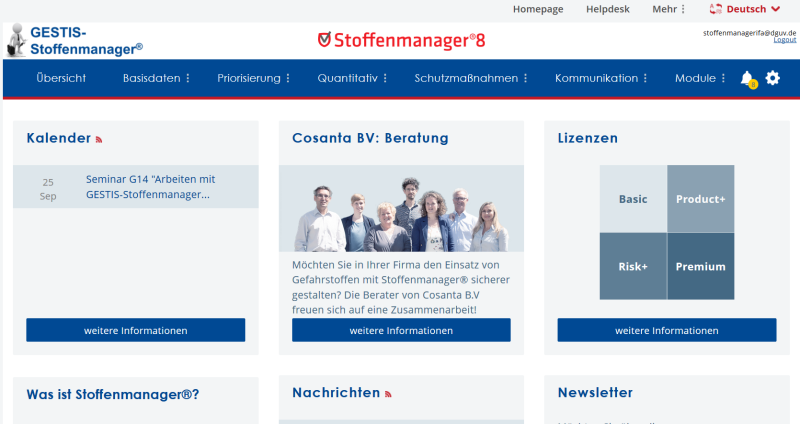800x424 pixels.
Task: Click the Stoffenmanager 8 center logo
Action: pos(400,41)
